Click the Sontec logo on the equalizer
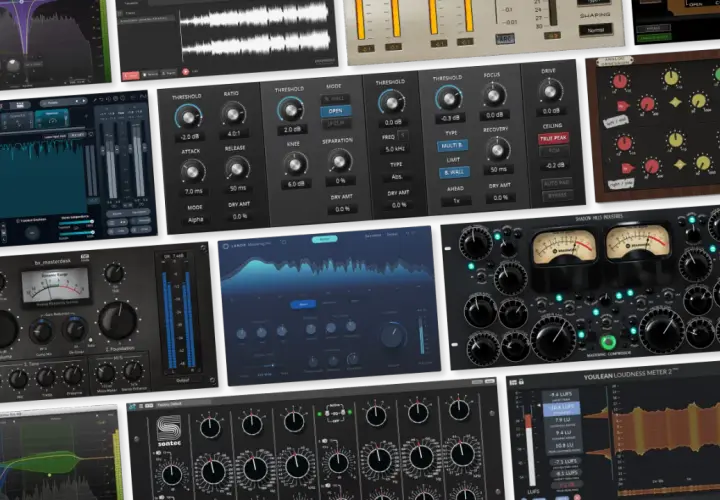The width and height of the screenshot is (720, 500). [169, 431]
